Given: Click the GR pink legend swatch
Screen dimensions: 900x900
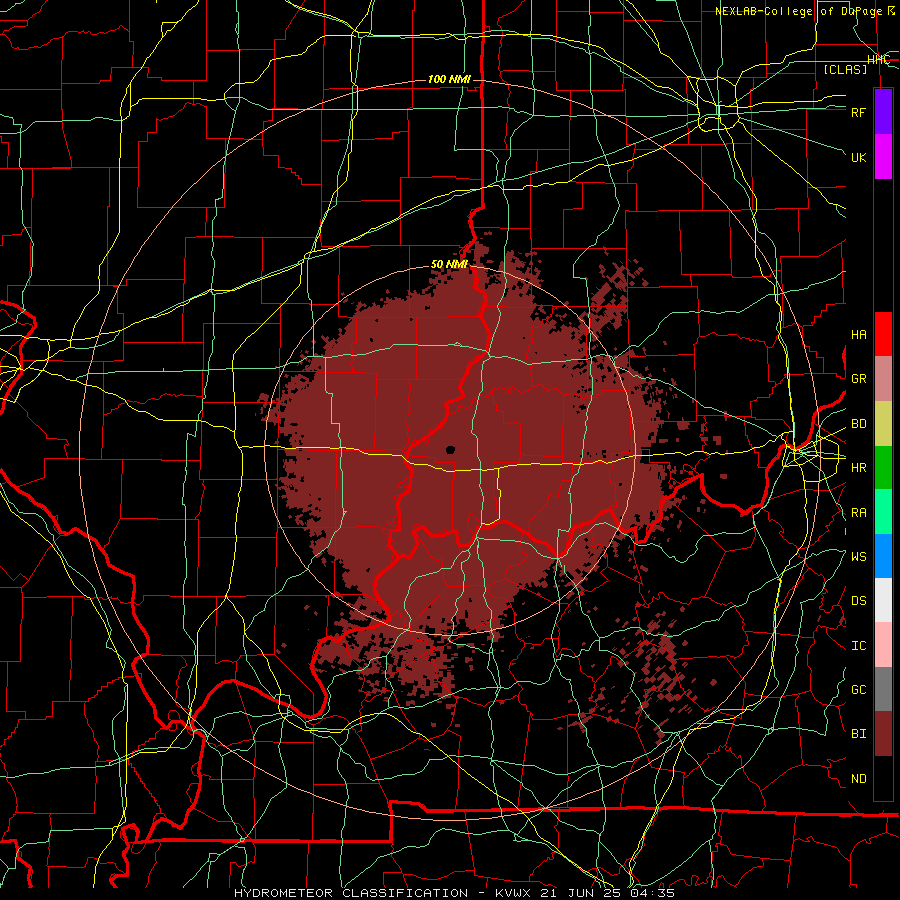Looking at the screenshot, I should (x=883, y=379).
